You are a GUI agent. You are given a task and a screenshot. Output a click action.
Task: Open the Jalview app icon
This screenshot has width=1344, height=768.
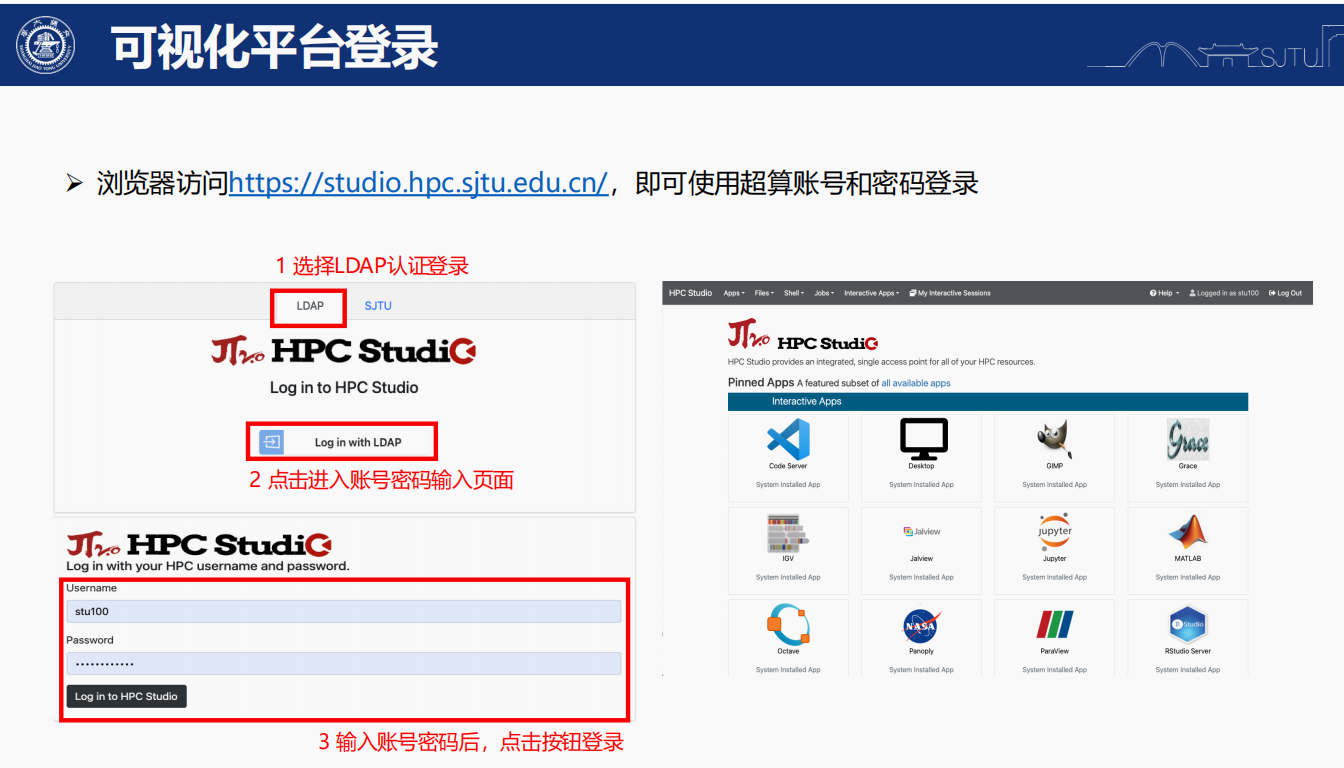(921, 532)
